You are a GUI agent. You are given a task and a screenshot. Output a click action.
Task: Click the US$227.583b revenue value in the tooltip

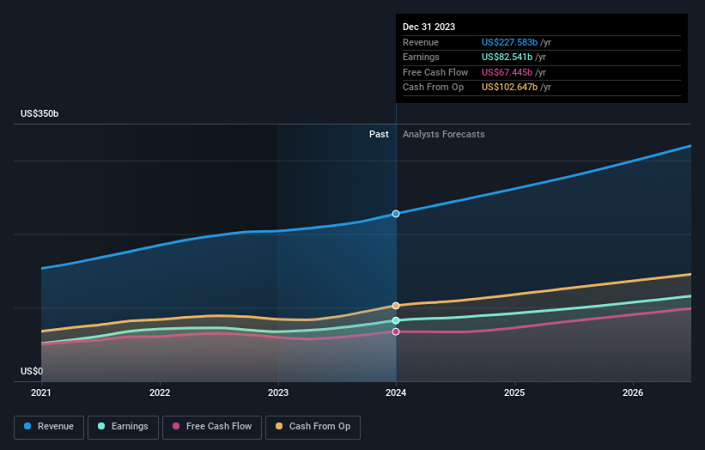[x=507, y=43]
